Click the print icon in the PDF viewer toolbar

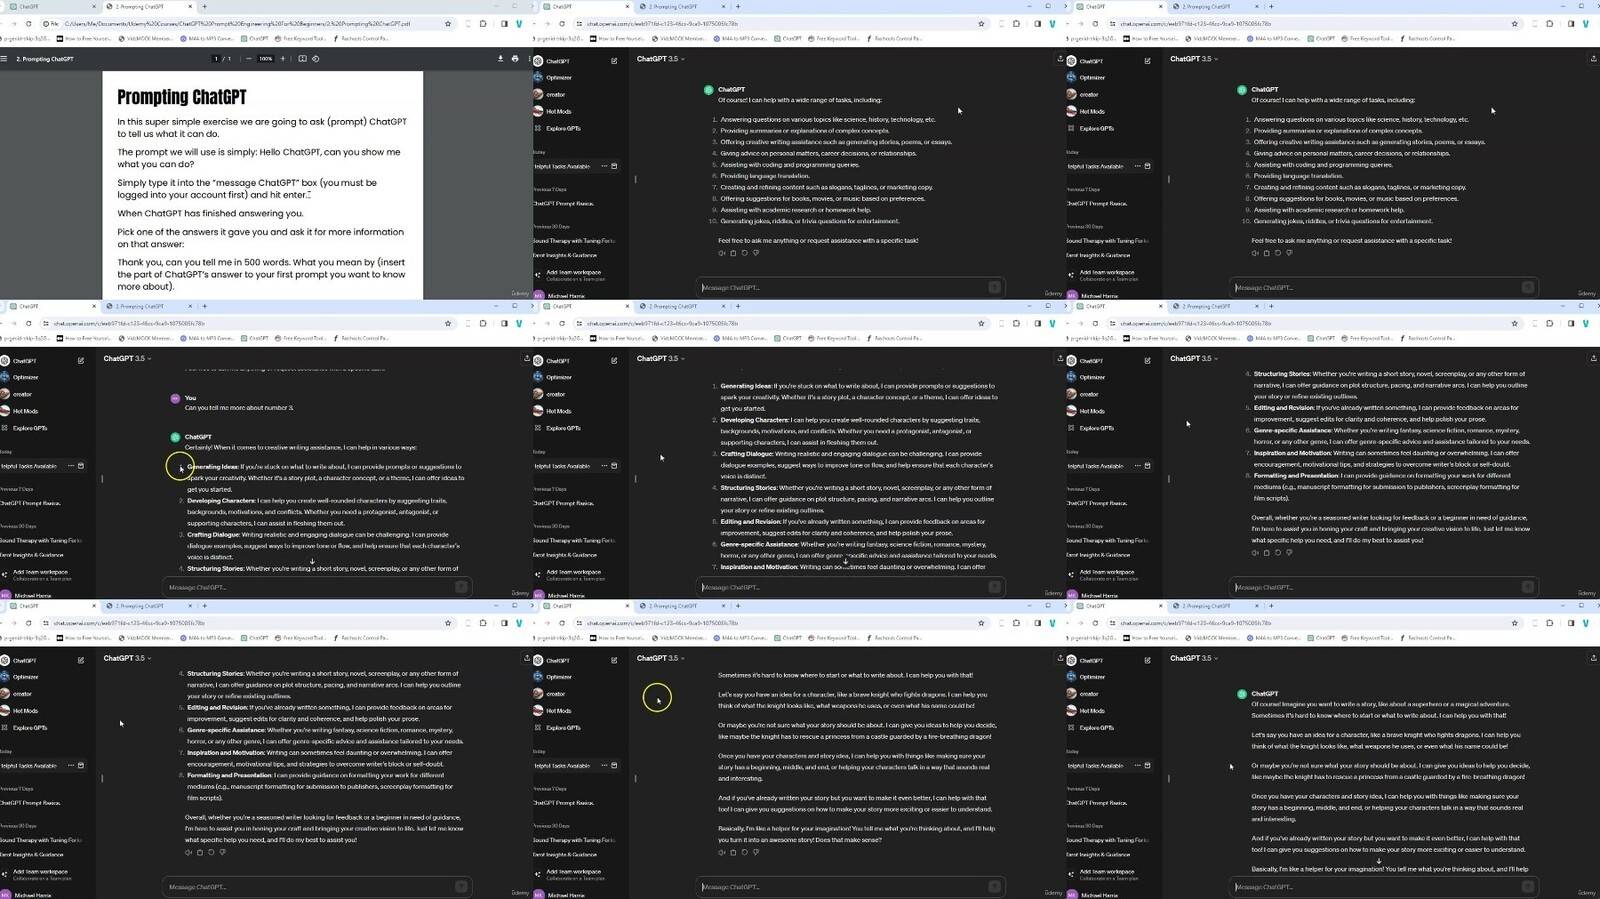pos(515,59)
